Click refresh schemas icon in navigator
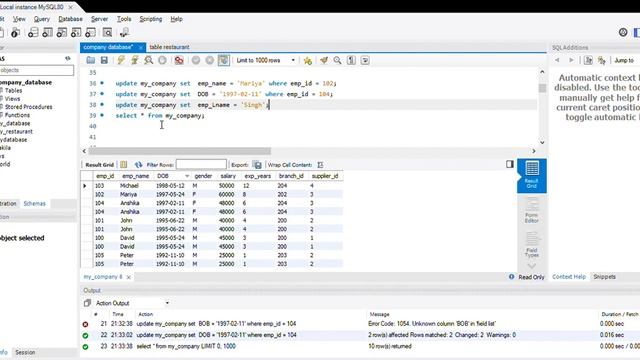 click(x=68, y=58)
